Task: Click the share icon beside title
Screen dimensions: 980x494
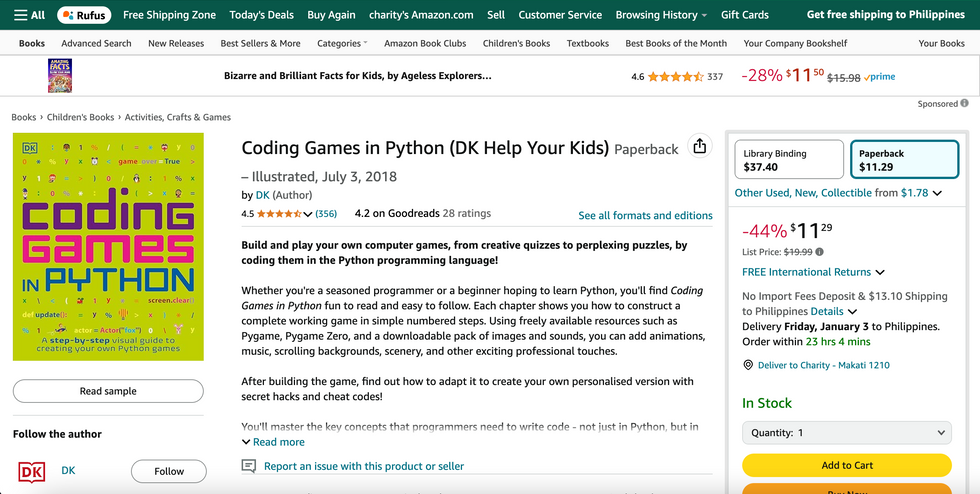Action: tap(699, 146)
